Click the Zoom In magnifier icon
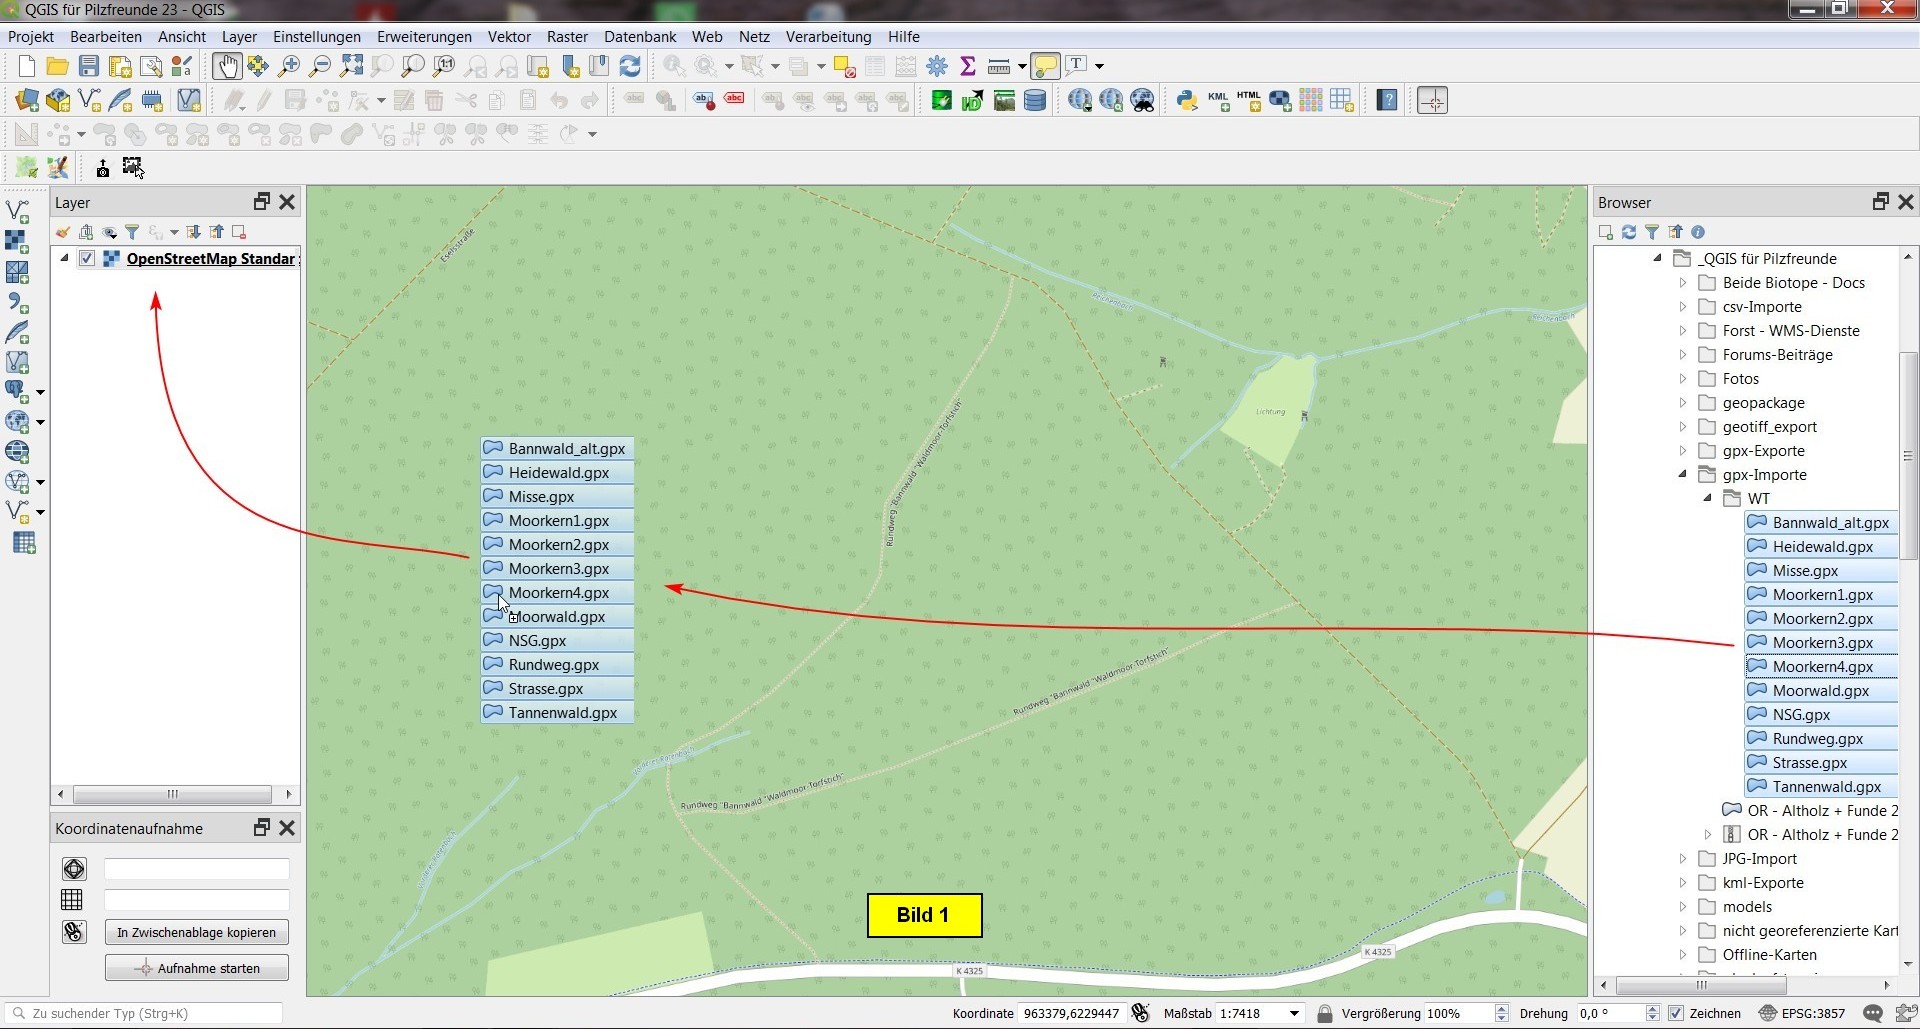This screenshot has height=1029, width=1920. pos(289,66)
